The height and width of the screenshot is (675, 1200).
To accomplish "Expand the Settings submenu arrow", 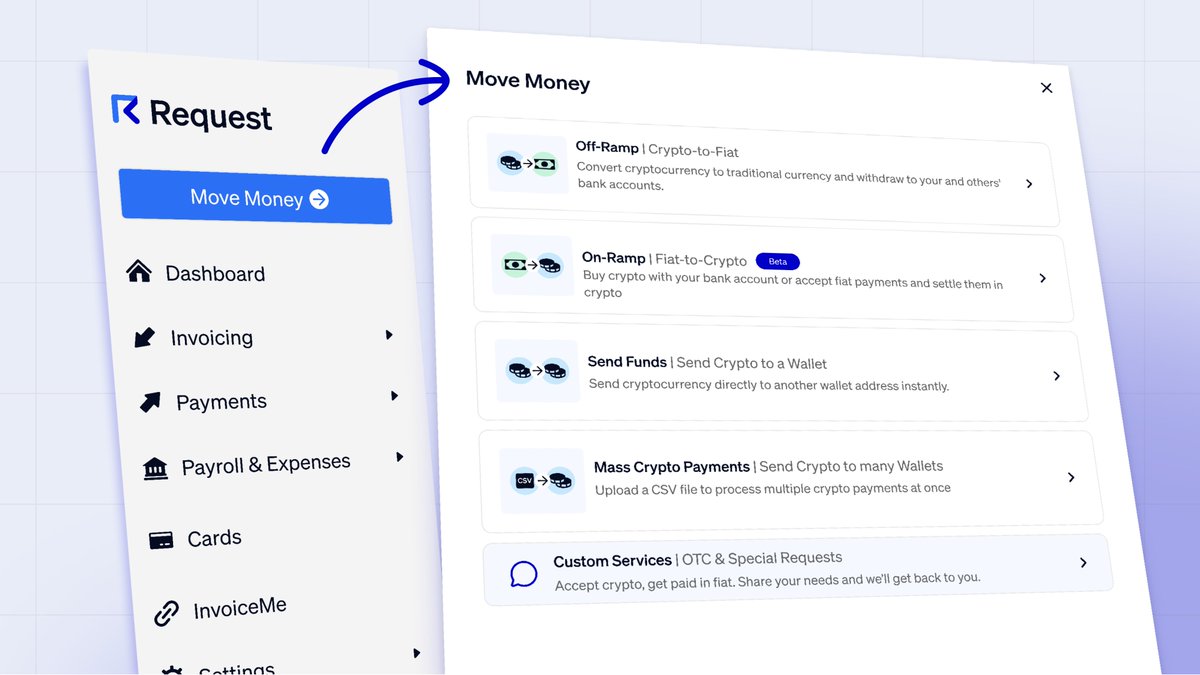I will pos(417,654).
